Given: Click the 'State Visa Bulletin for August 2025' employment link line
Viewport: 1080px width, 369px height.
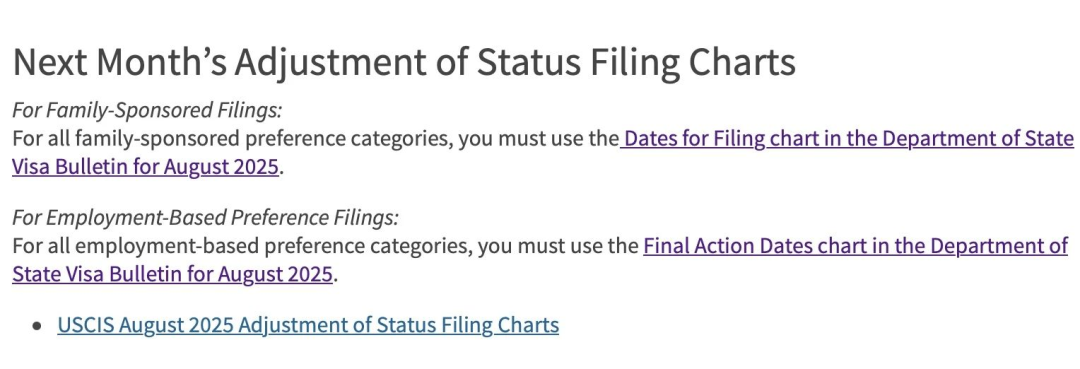Looking at the screenshot, I should [x=172, y=275].
